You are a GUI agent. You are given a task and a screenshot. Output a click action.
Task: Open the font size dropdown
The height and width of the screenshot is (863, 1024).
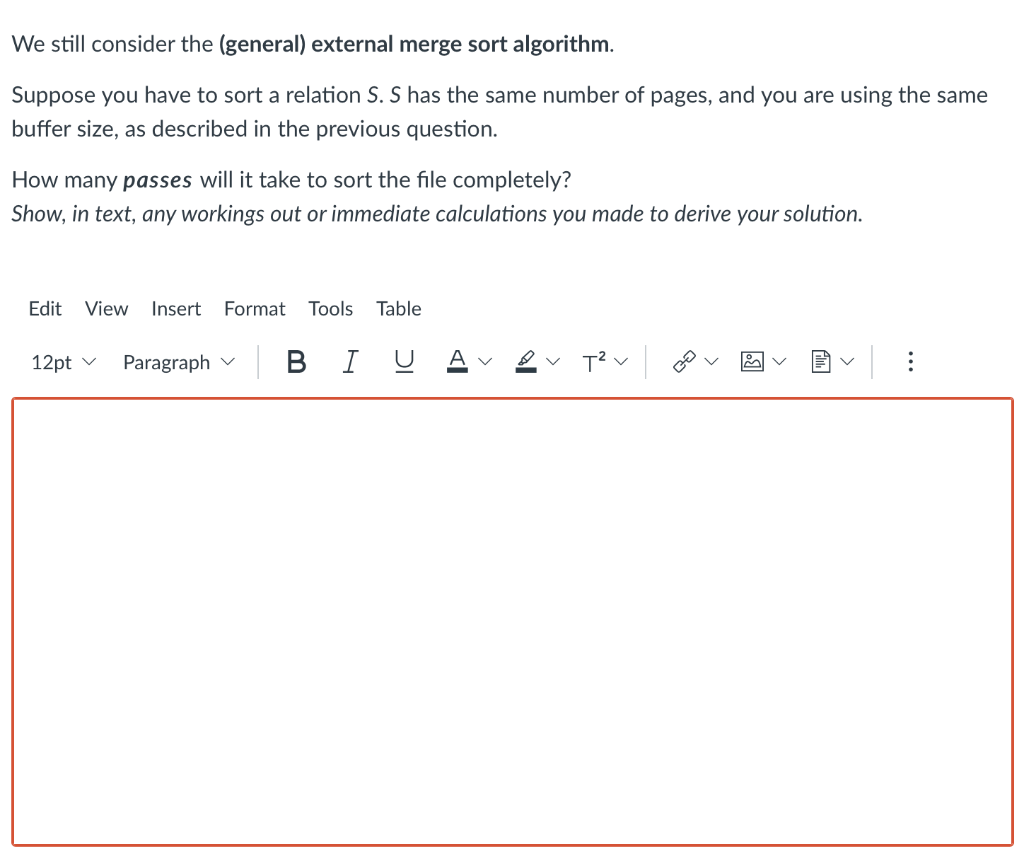click(62, 362)
